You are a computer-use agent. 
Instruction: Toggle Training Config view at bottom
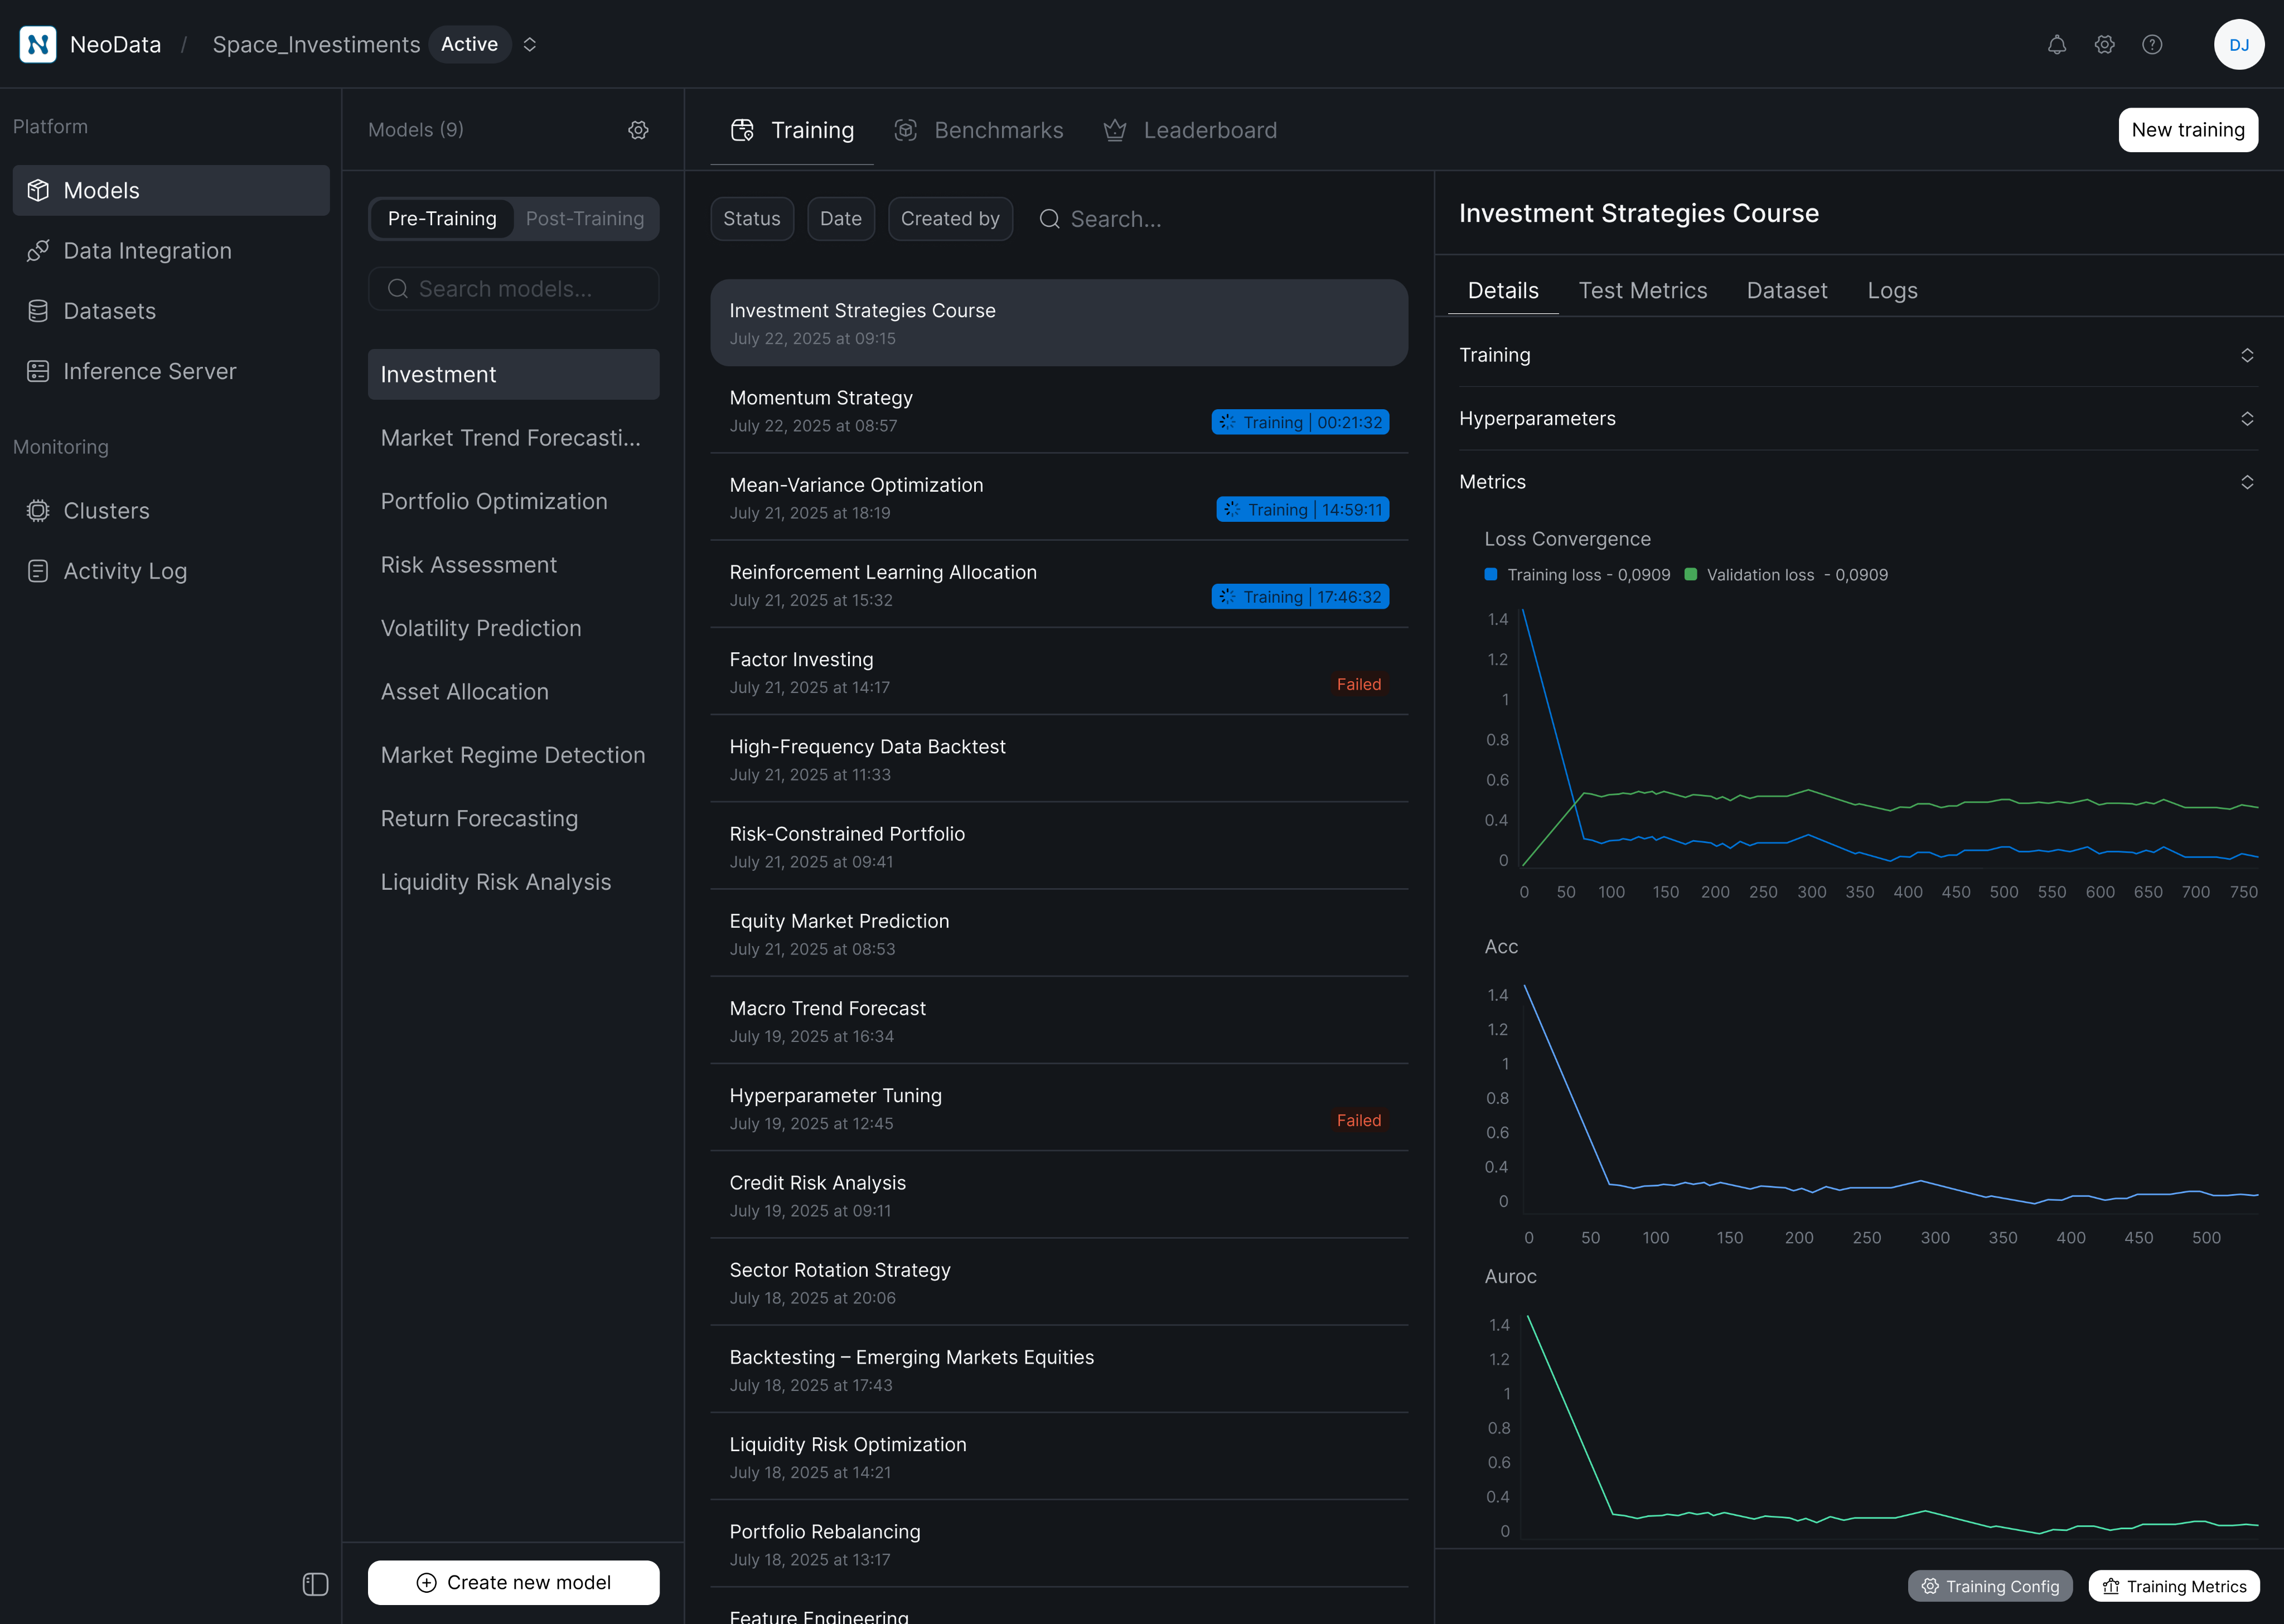pyautogui.click(x=1990, y=1586)
